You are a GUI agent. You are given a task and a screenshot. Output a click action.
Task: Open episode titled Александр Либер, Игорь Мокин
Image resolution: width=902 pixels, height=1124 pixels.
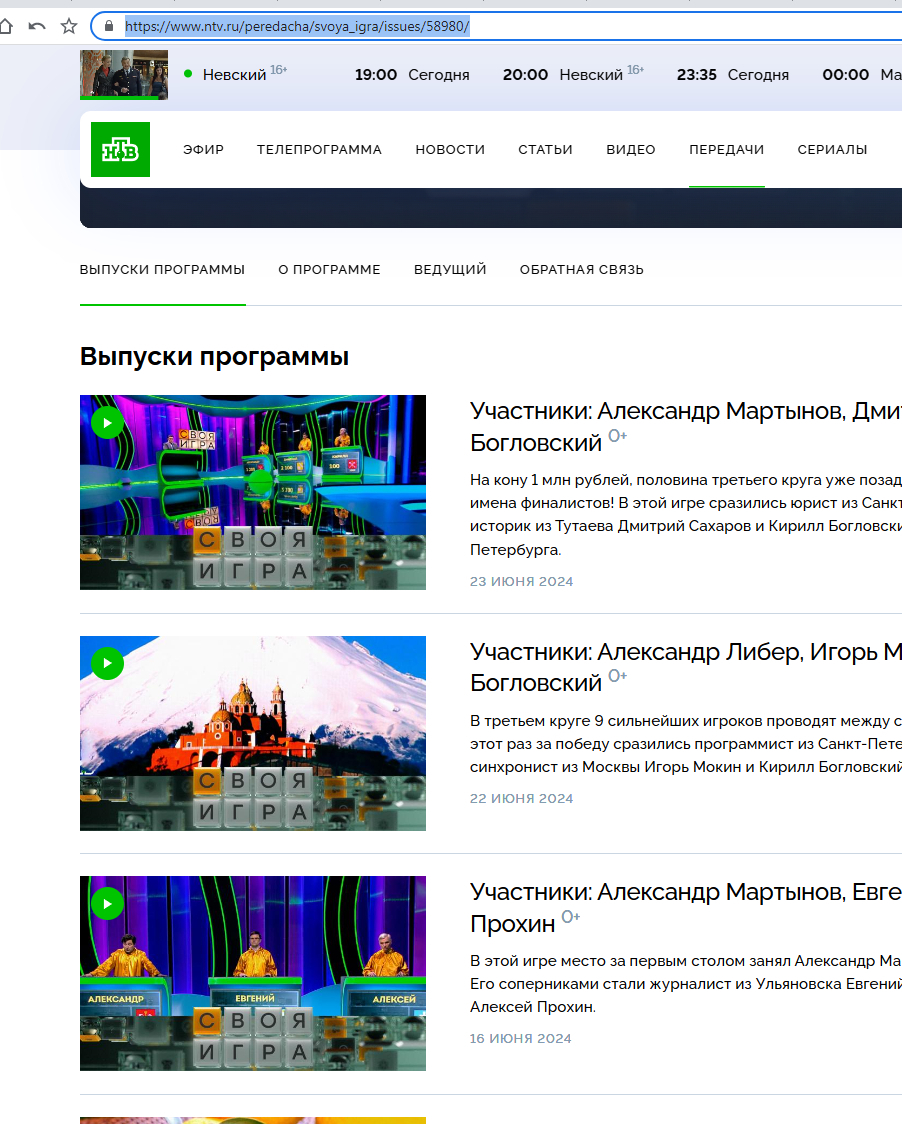point(685,667)
